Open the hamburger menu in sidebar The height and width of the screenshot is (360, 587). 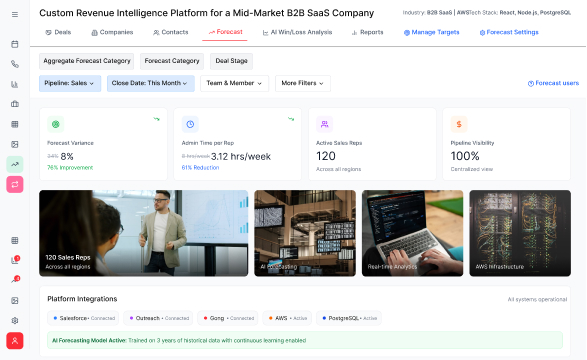(15, 15)
